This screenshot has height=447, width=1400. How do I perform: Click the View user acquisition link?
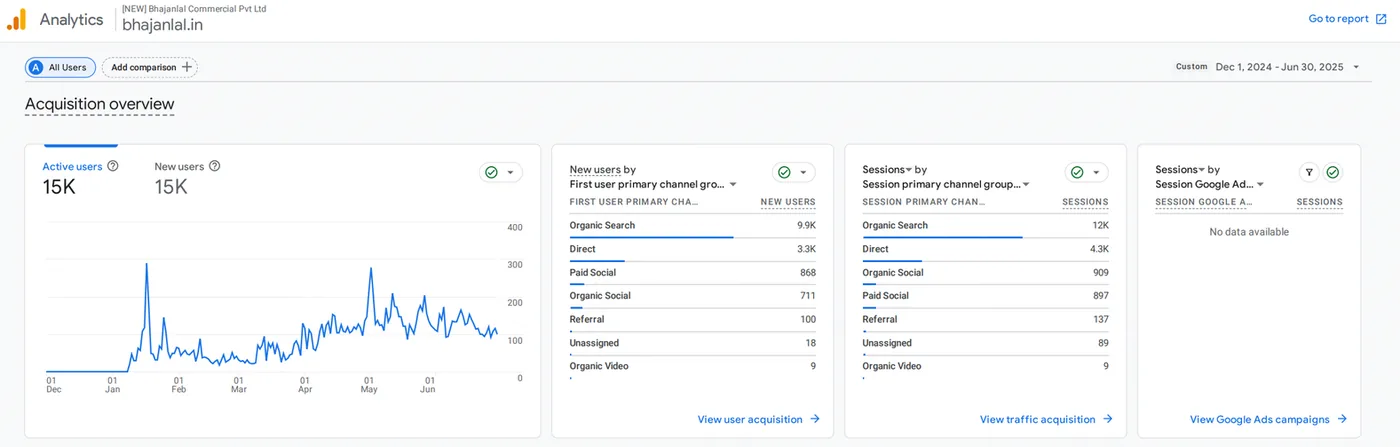coord(759,419)
